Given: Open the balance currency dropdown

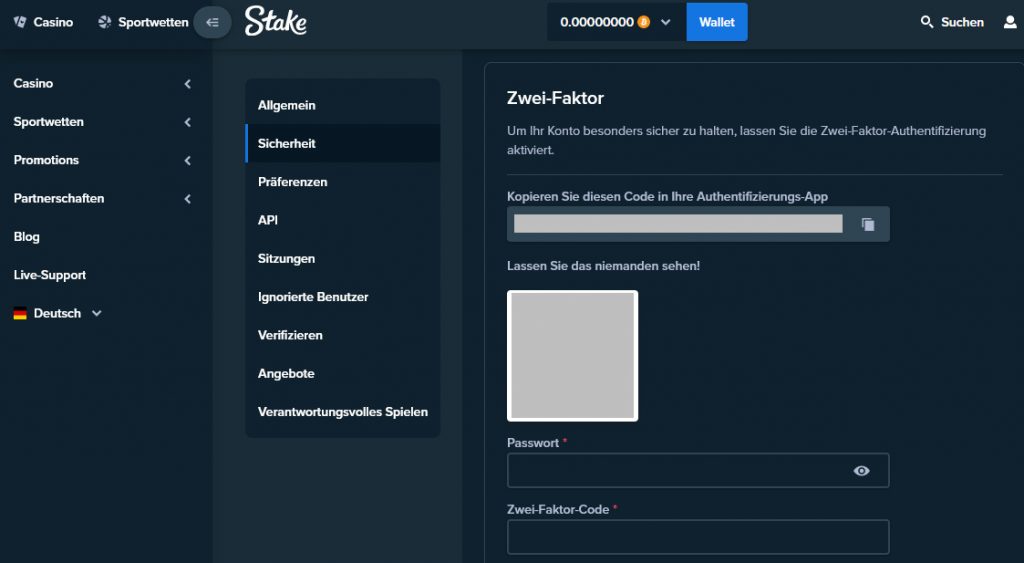Looking at the screenshot, I should (665, 22).
